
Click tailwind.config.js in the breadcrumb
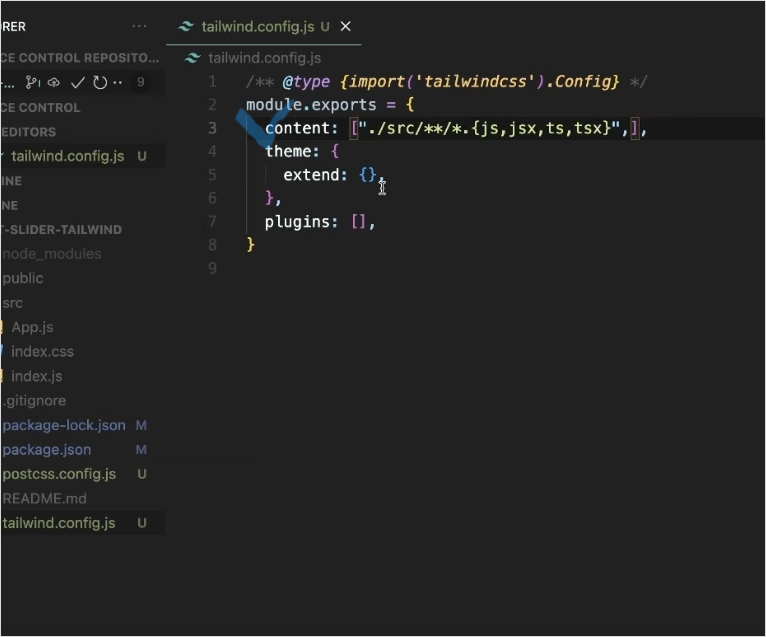point(264,58)
